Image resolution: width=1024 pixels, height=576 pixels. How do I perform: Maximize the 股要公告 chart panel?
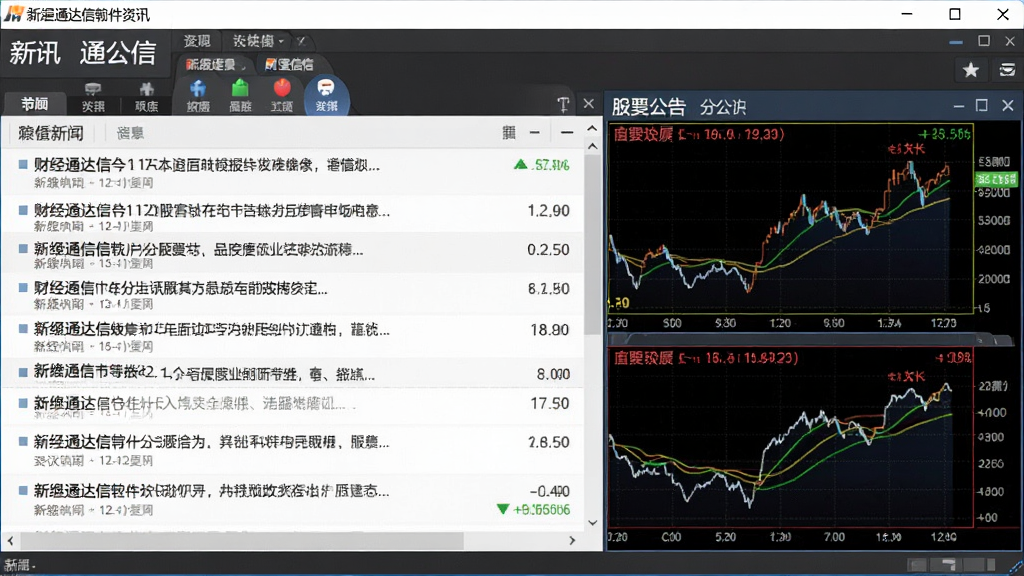point(982,105)
